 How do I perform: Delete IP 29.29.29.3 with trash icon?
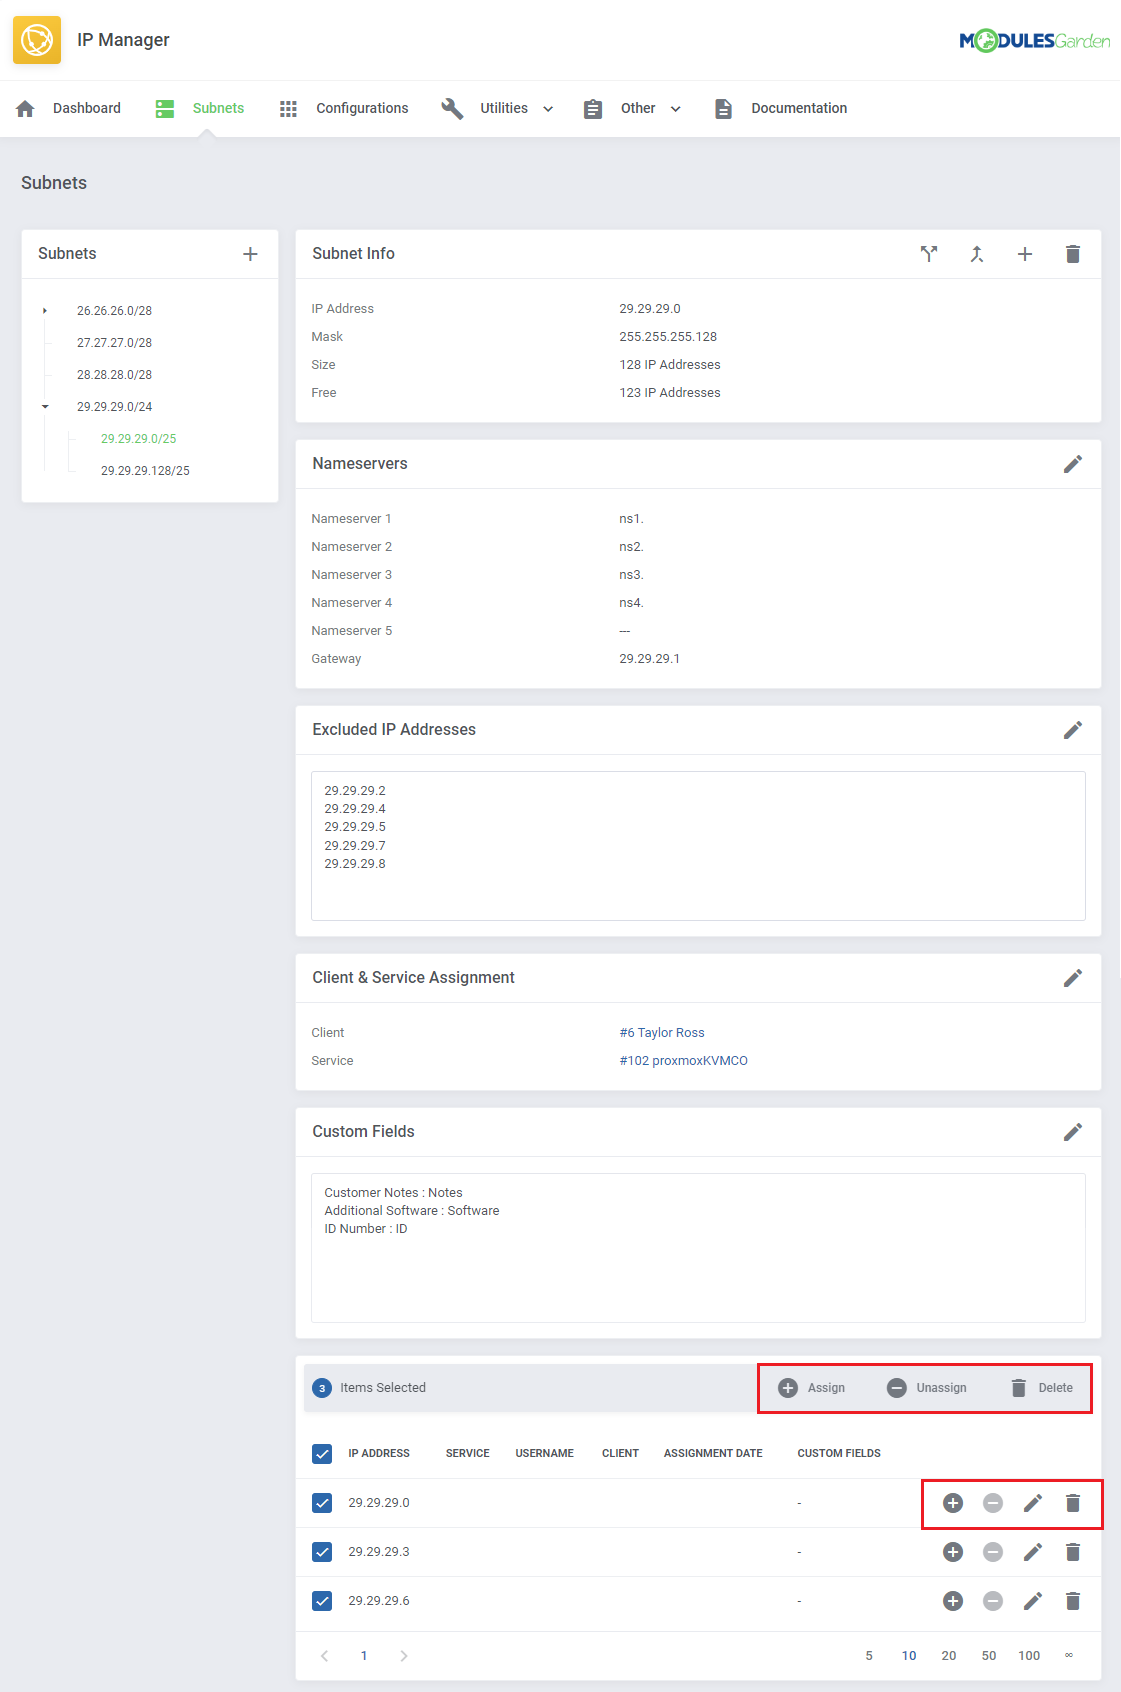[1073, 1552]
